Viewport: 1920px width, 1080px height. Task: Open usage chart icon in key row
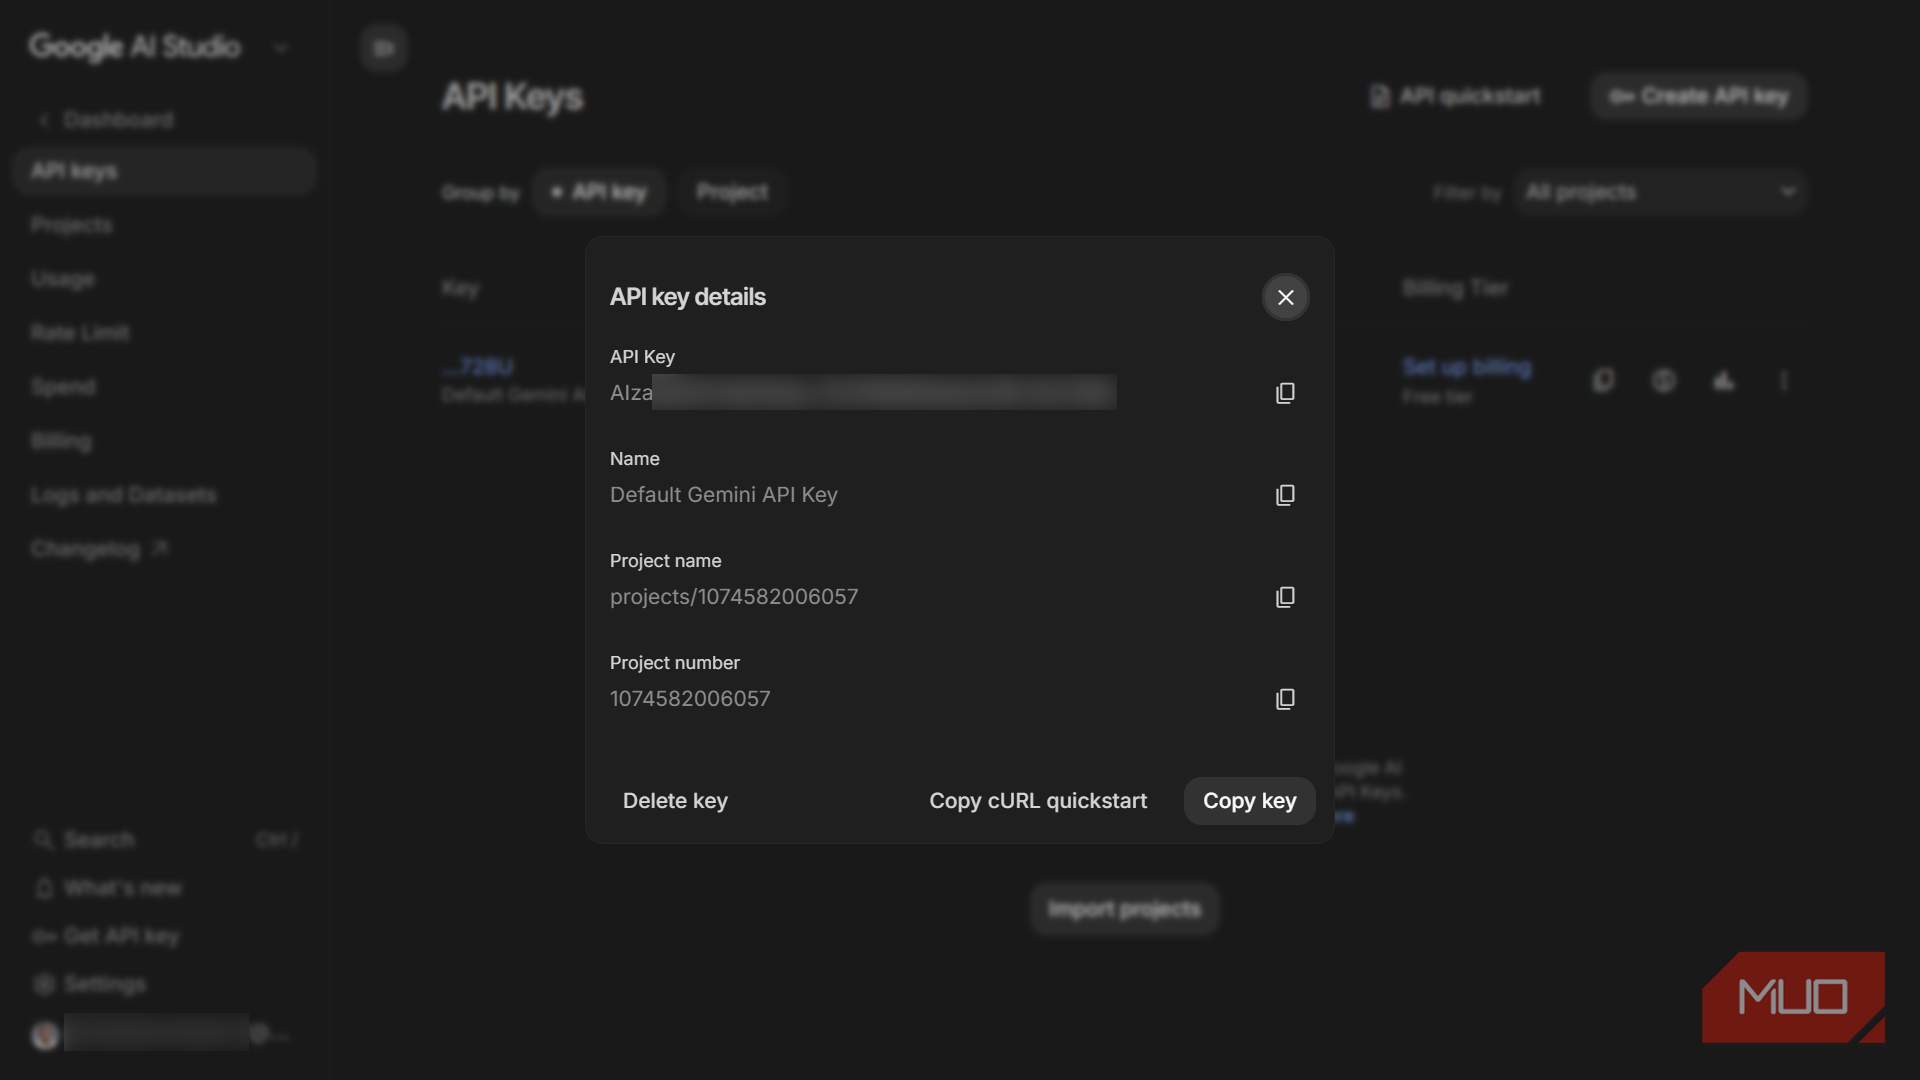click(1723, 380)
